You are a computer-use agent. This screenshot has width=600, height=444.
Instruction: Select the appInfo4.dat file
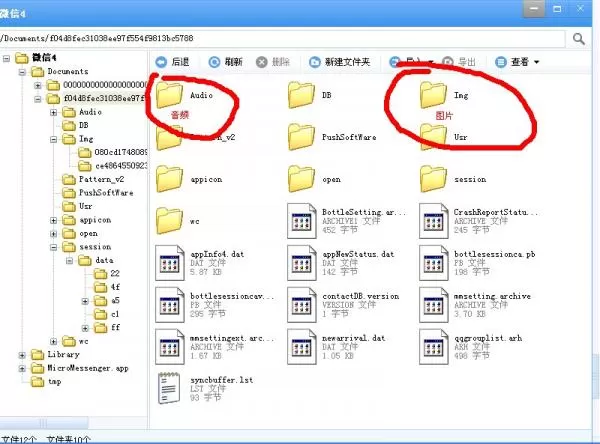[199, 263]
